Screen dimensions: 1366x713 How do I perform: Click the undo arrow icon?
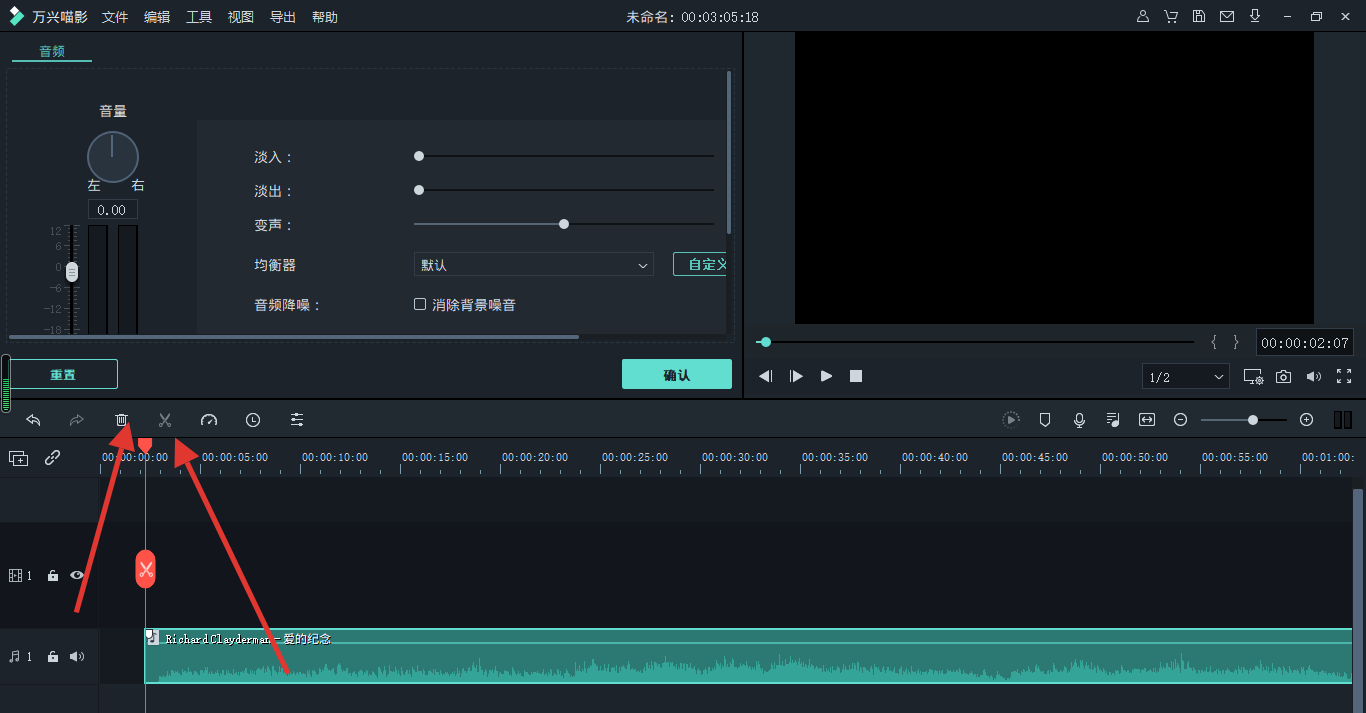coord(33,420)
